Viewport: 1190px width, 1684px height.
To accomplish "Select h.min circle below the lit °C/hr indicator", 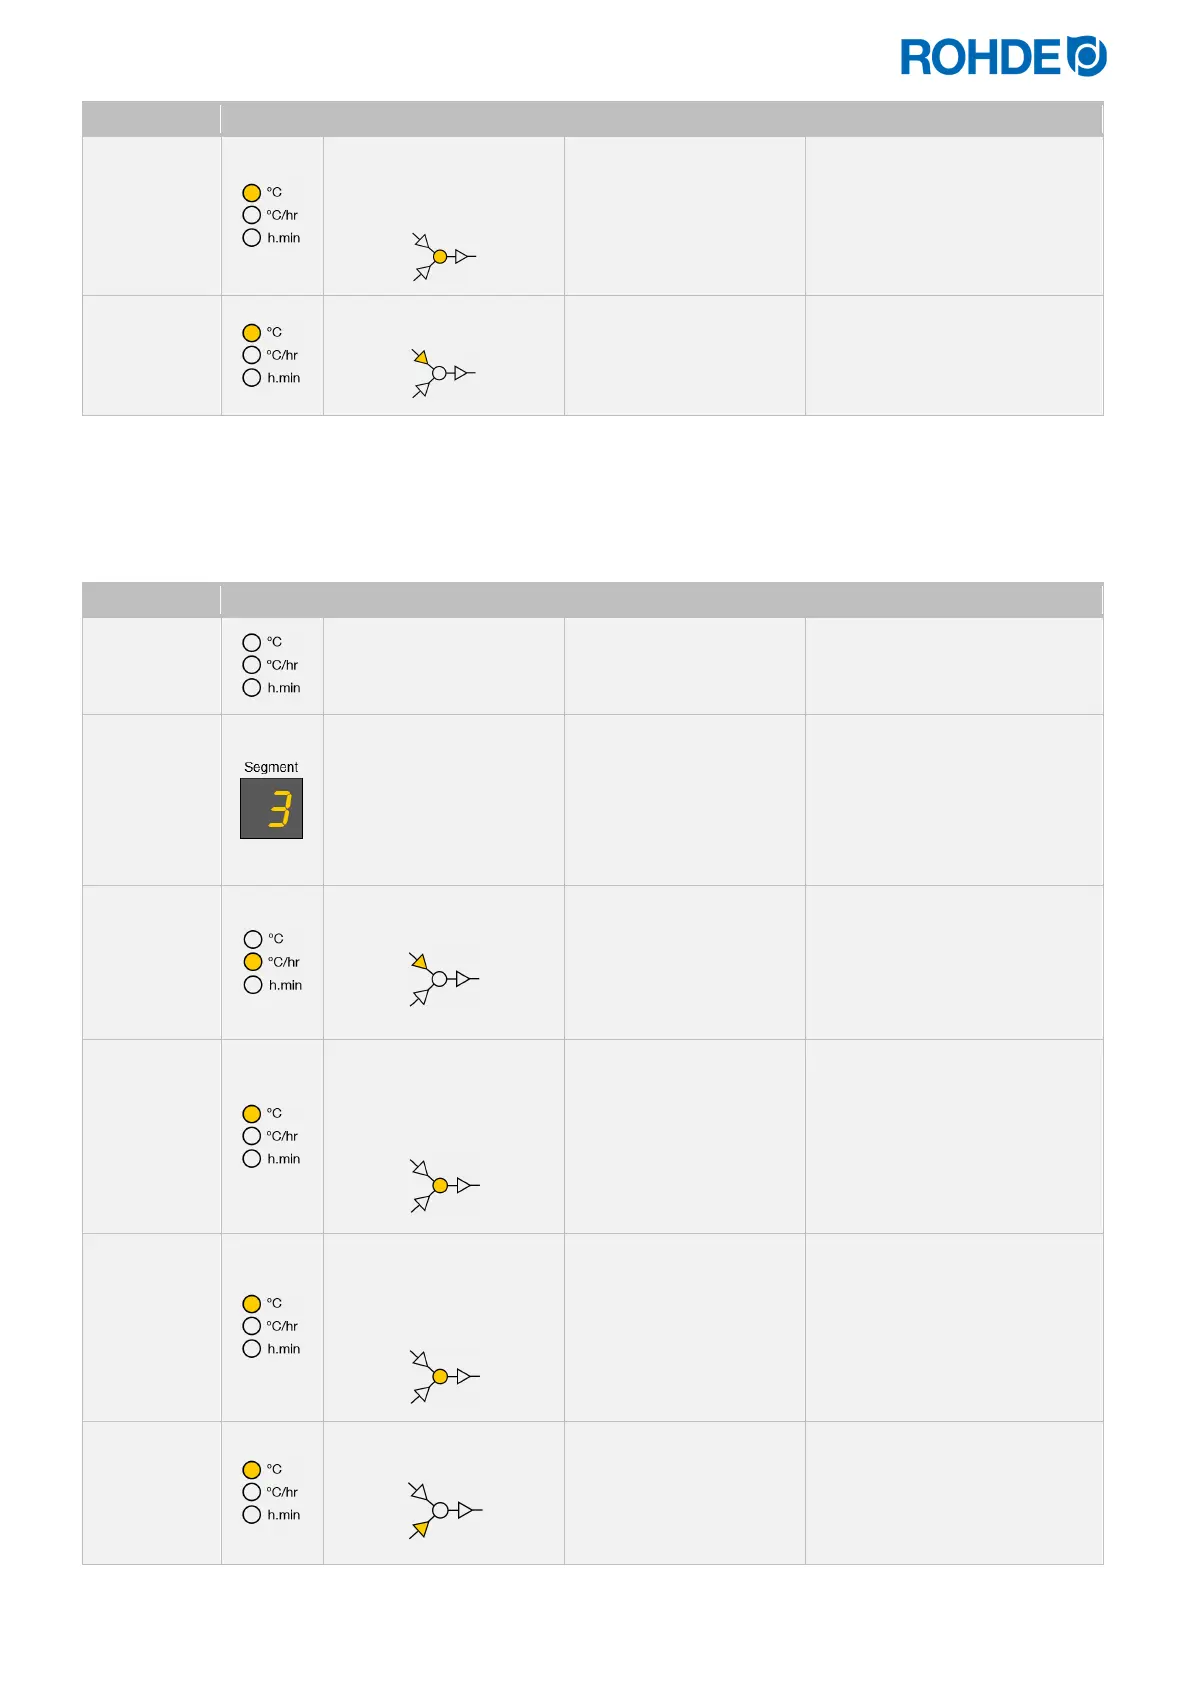I will point(253,985).
